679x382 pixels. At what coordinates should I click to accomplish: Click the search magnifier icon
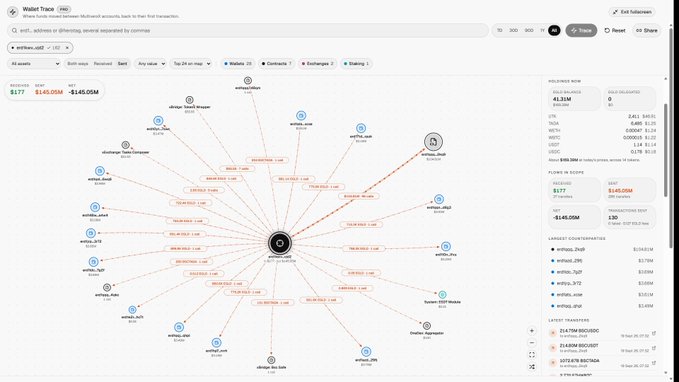click(14, 31)
